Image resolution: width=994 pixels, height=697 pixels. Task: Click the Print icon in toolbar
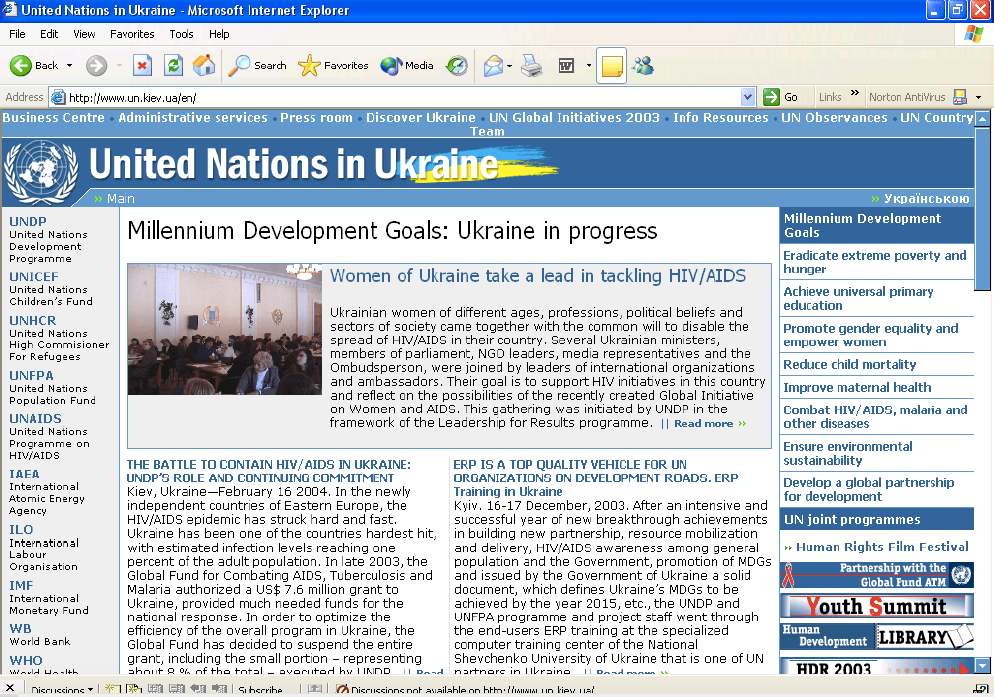(x=531, y=66)
